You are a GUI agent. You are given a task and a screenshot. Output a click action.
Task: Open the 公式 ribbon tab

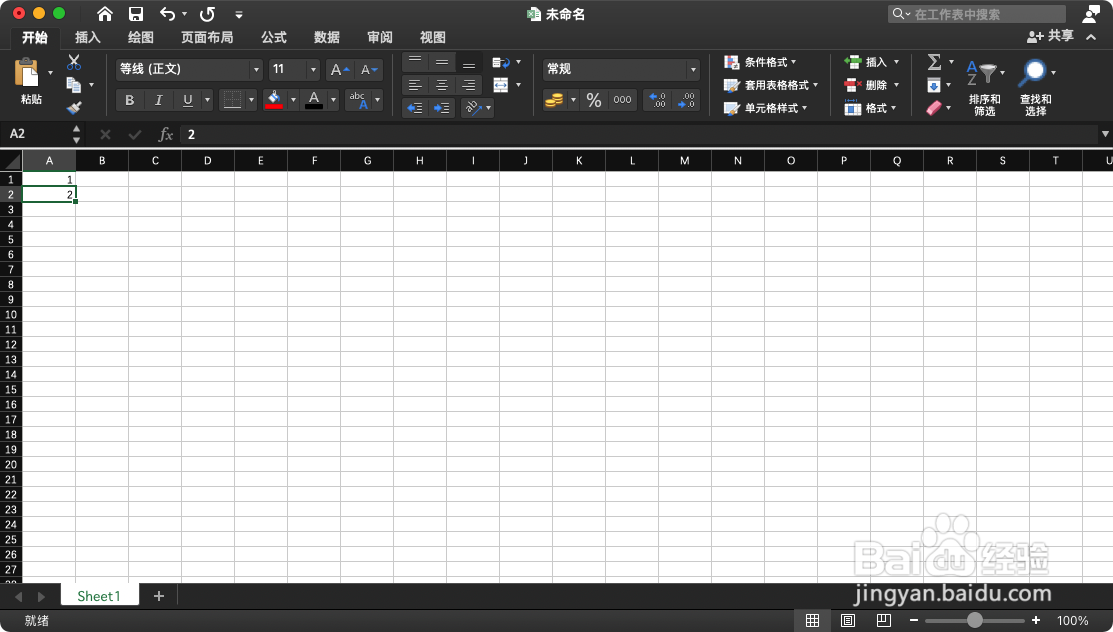coord(273,37)
